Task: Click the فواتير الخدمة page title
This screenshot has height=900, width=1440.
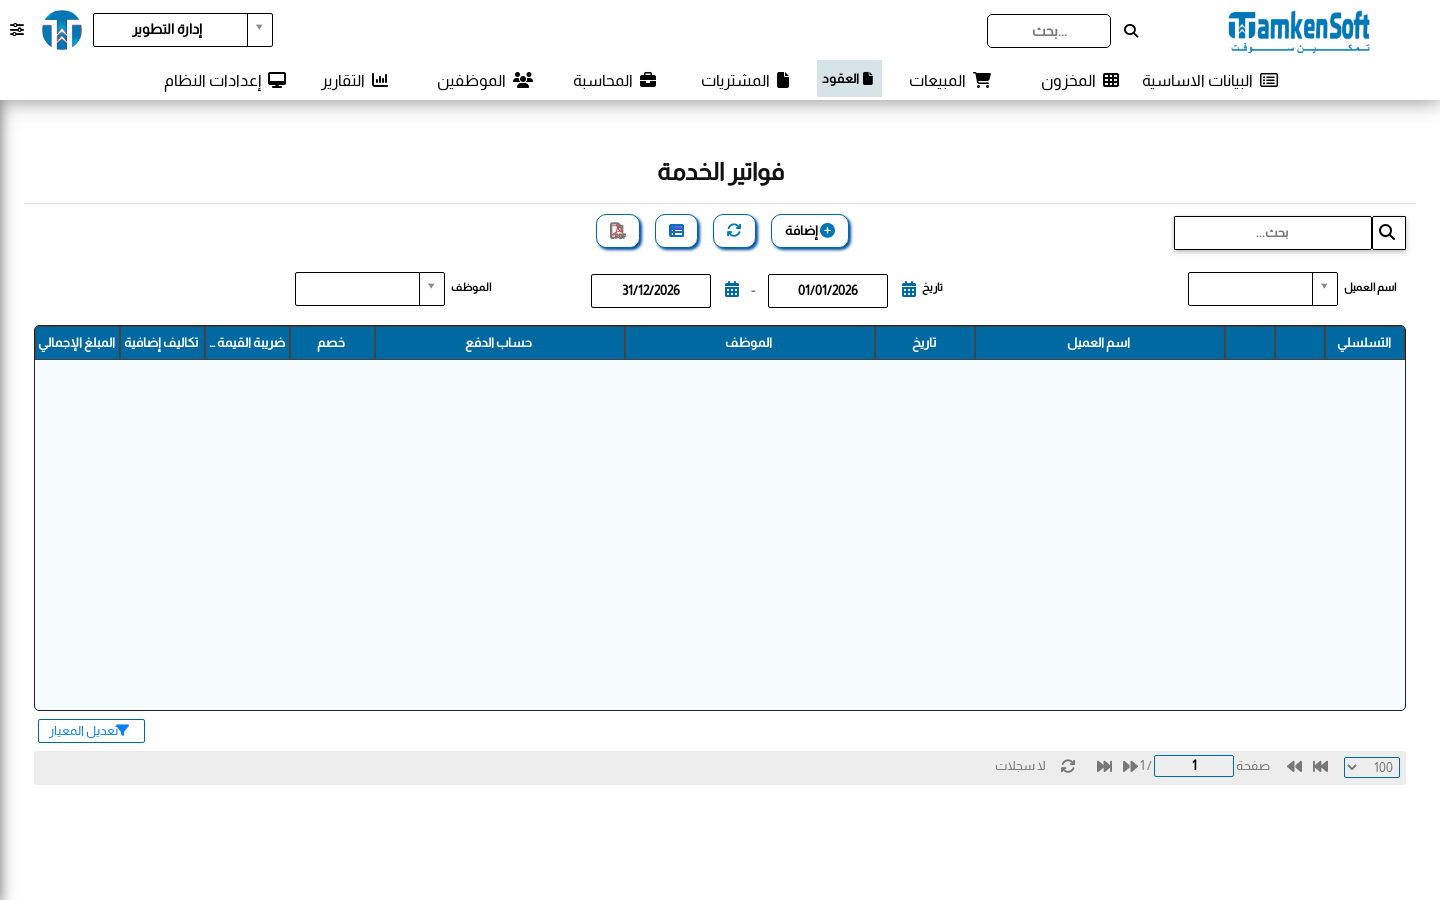Action: click(x=720, y=172)
